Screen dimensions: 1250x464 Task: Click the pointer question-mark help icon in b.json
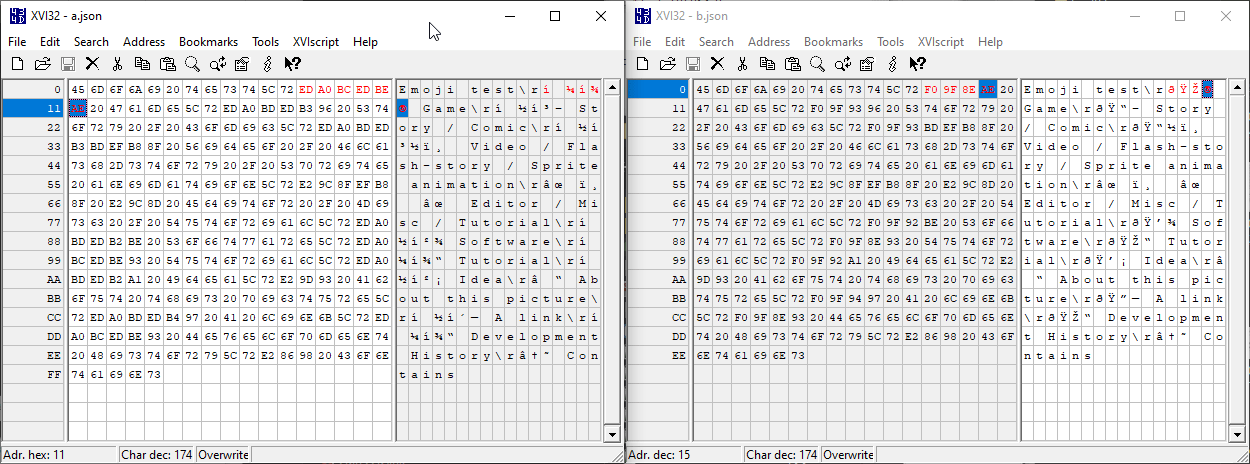pos(917,64)
